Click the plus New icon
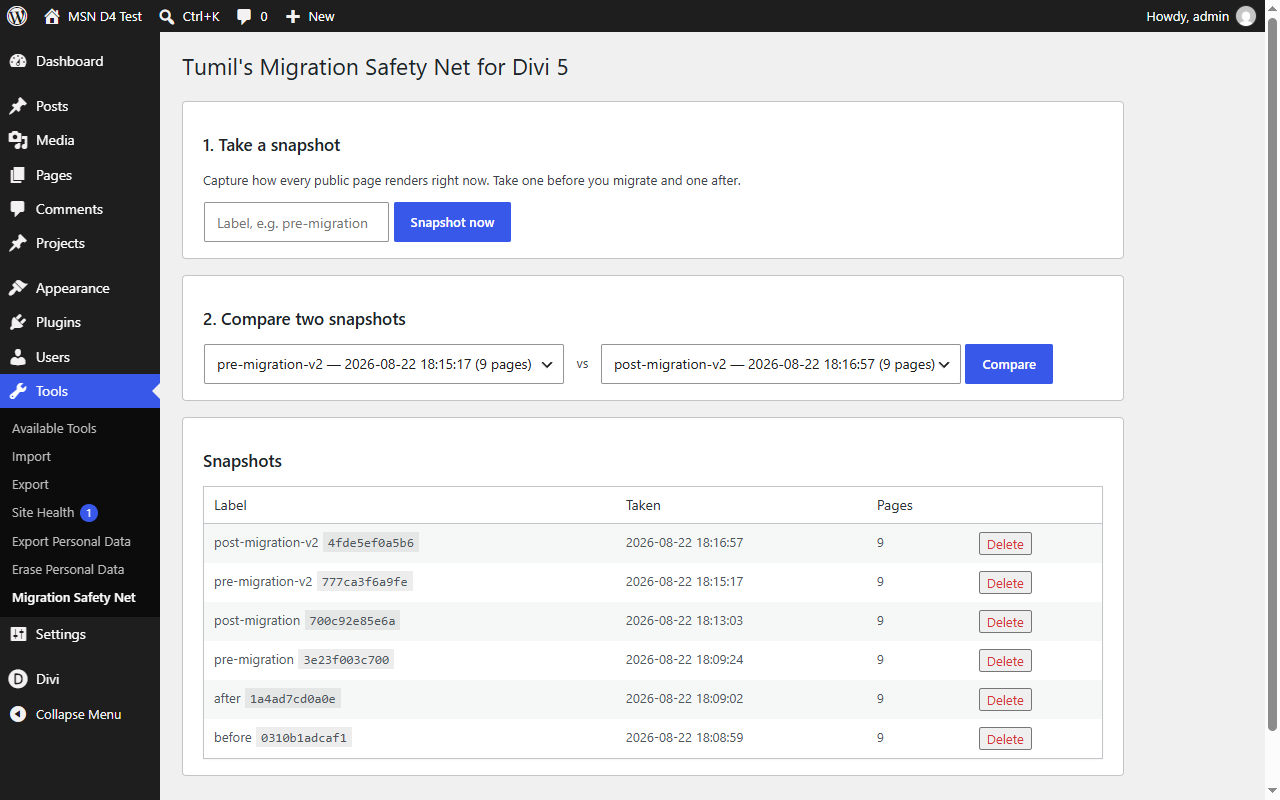This screenshot has height=800, width=1280. click(292, 16)
